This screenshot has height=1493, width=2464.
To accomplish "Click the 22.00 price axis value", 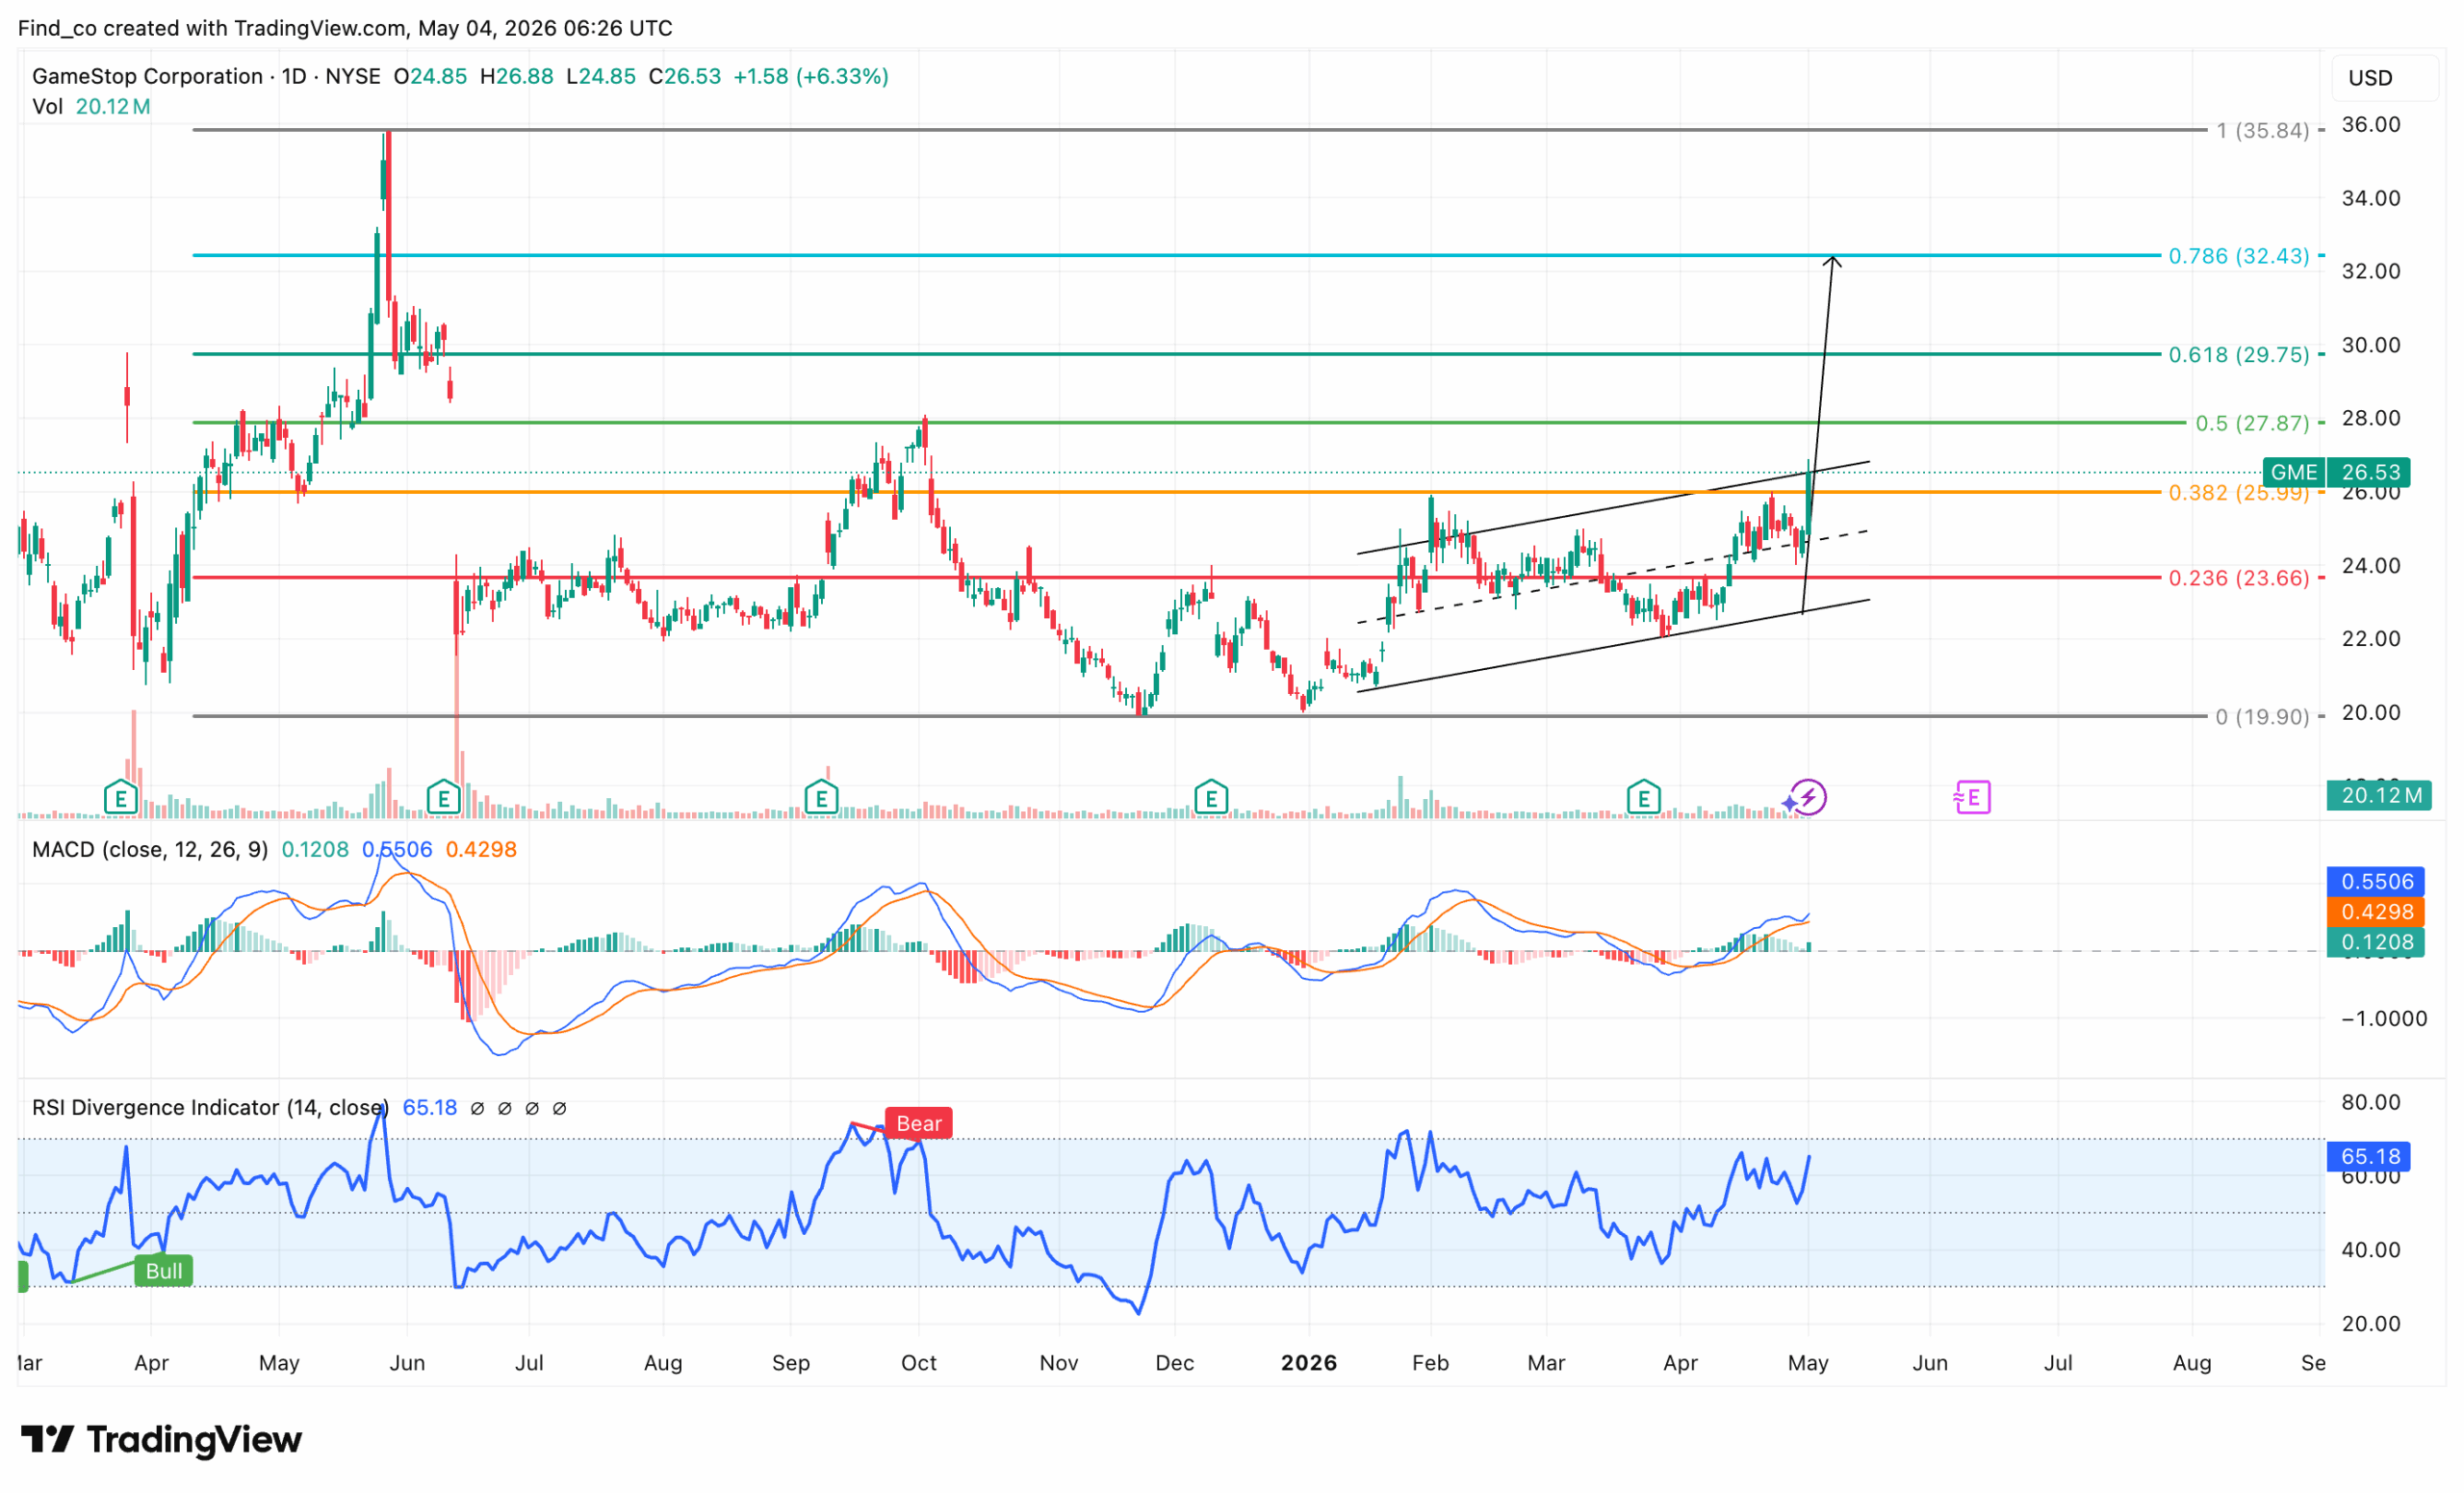I will tap(2371, 639).
